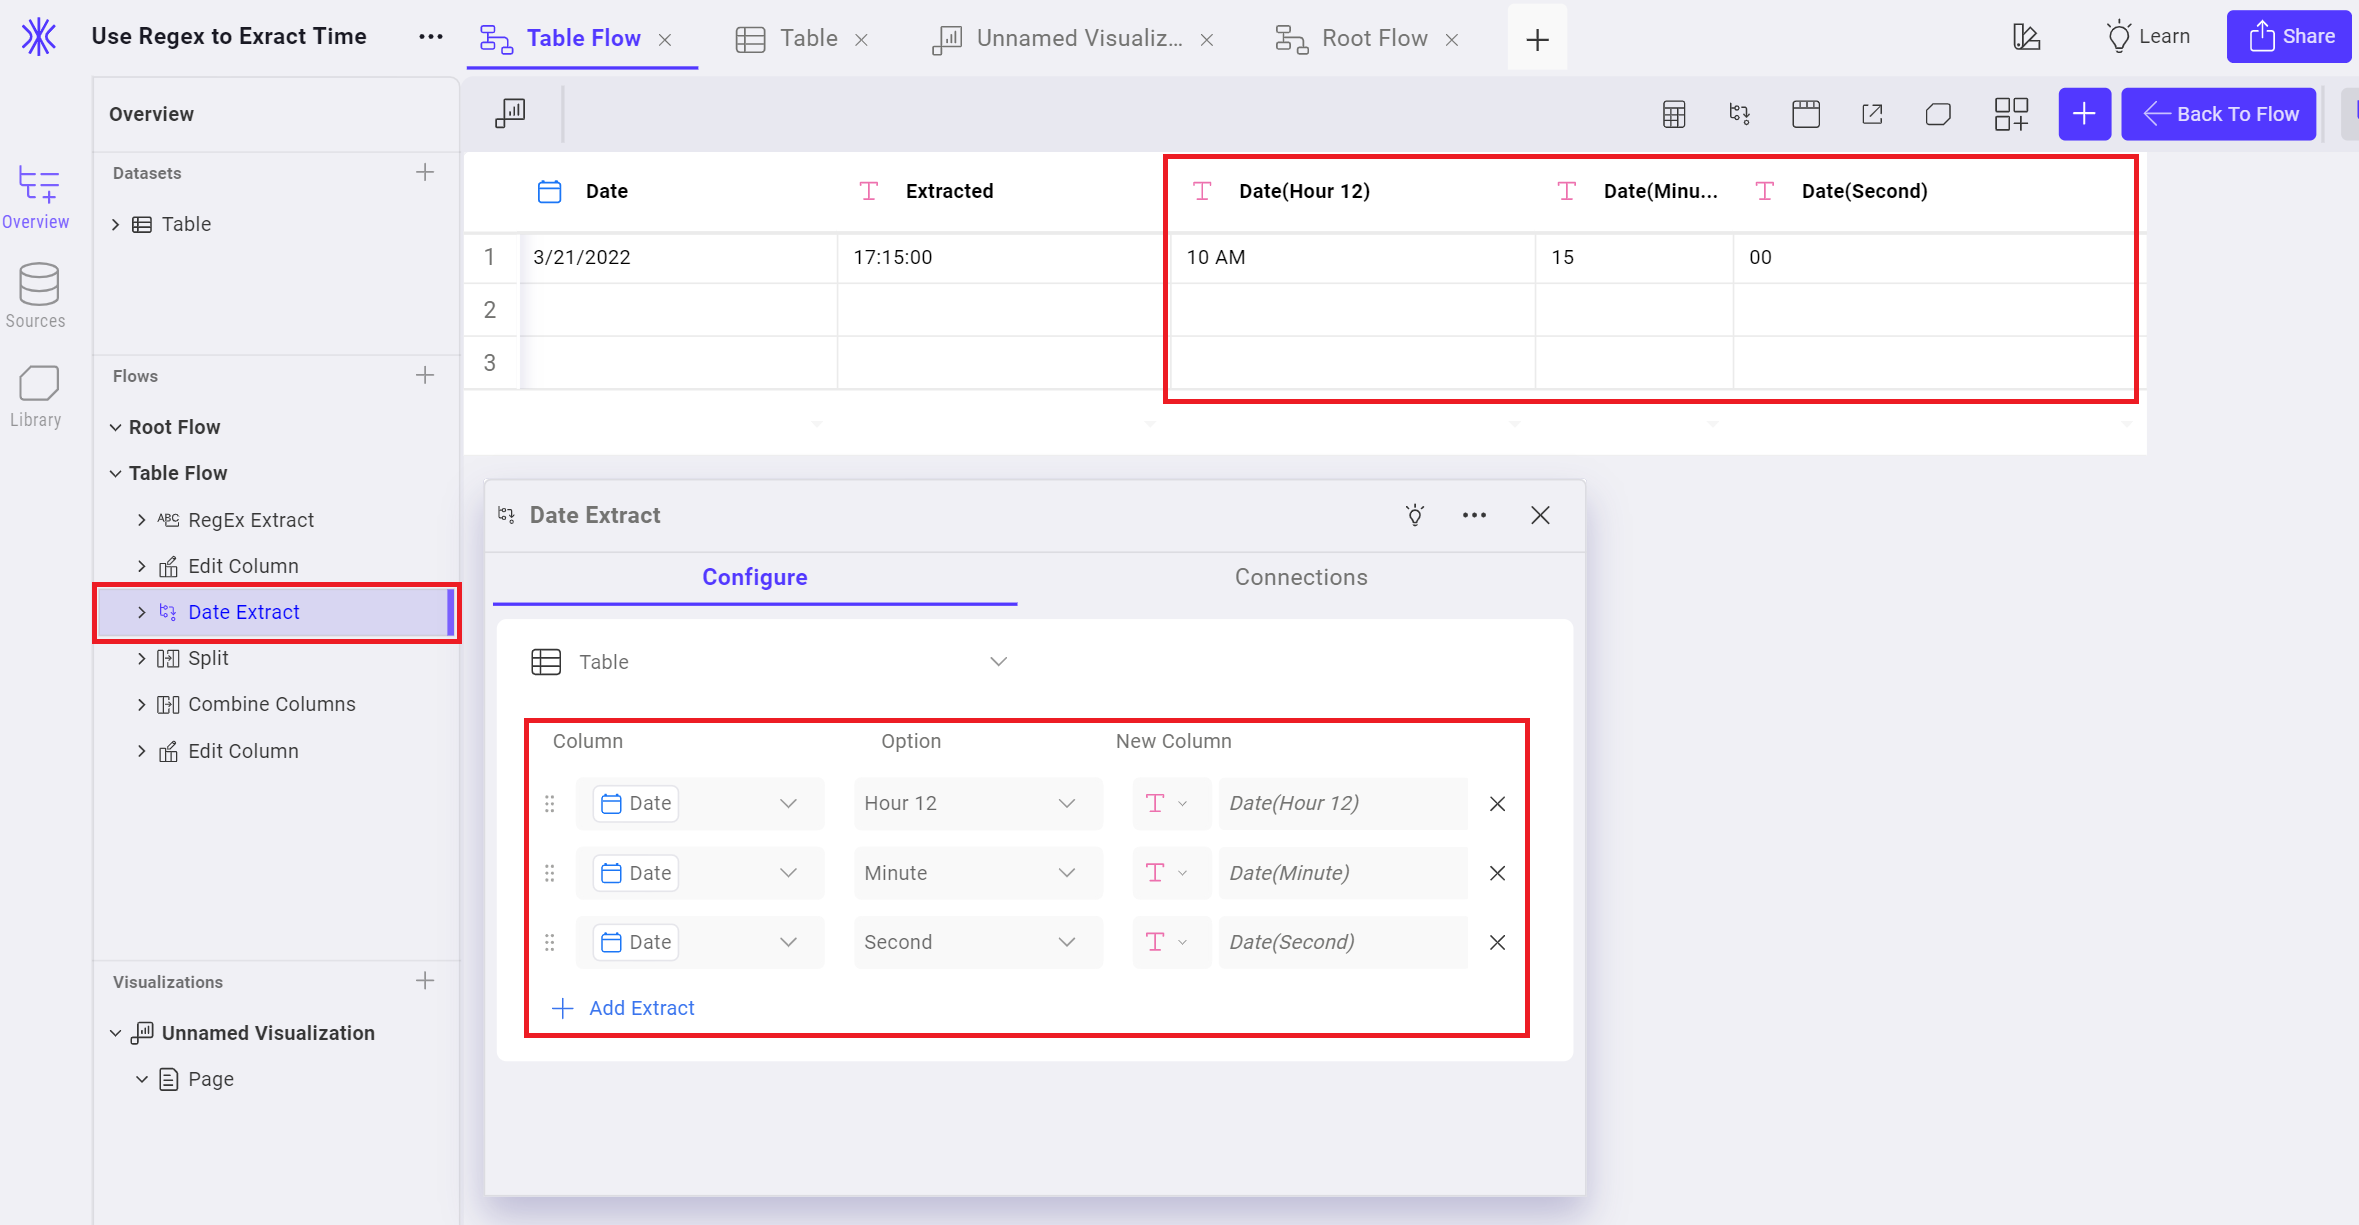Collapse the Unnamed Visualization node
The width and height of the screenshot is (2359, 1225).
(x=115, y=1033)
